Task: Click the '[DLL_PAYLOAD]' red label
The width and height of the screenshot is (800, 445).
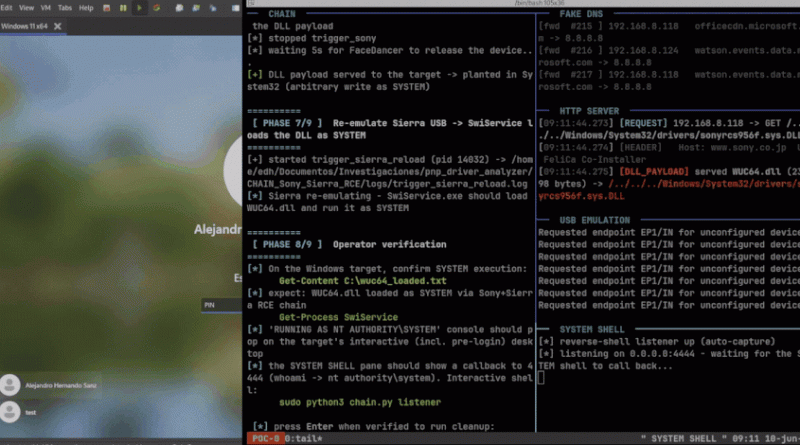Action: pos(654,171)
